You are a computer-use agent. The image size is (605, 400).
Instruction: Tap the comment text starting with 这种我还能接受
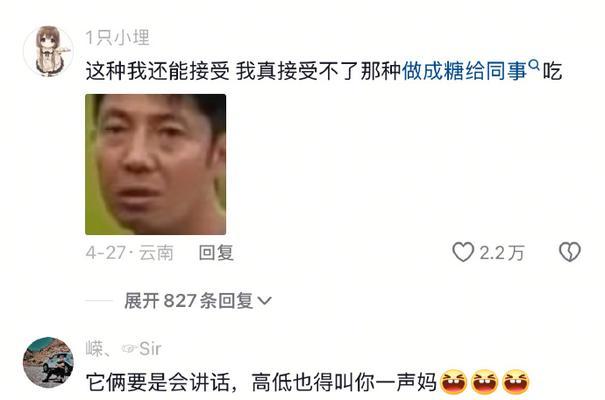tap(323, 71)
